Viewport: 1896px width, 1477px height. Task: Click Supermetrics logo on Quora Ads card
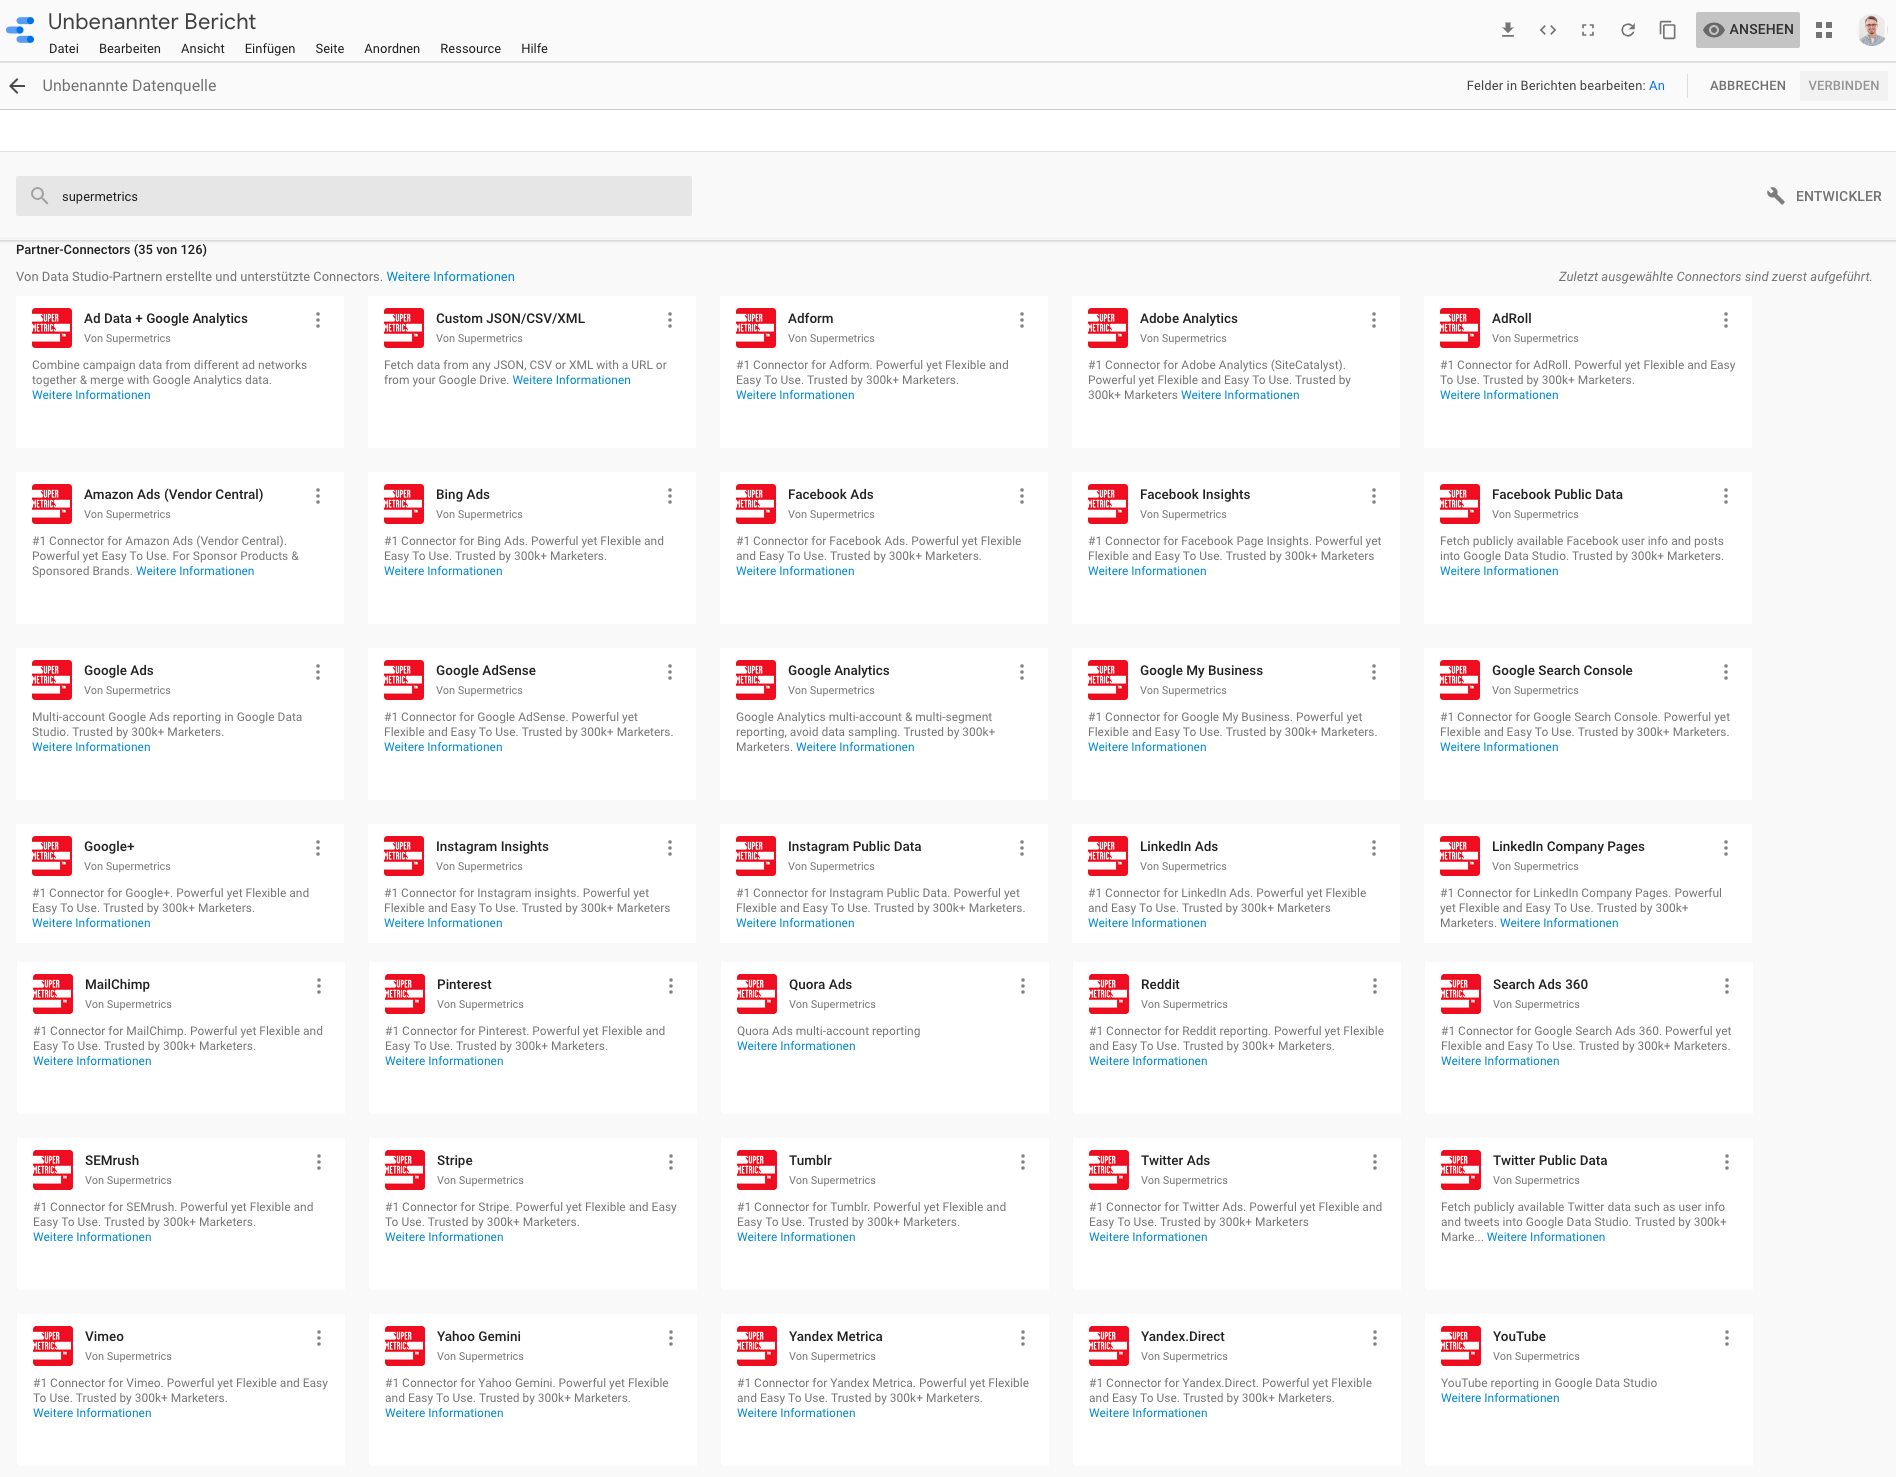point(757,994)
